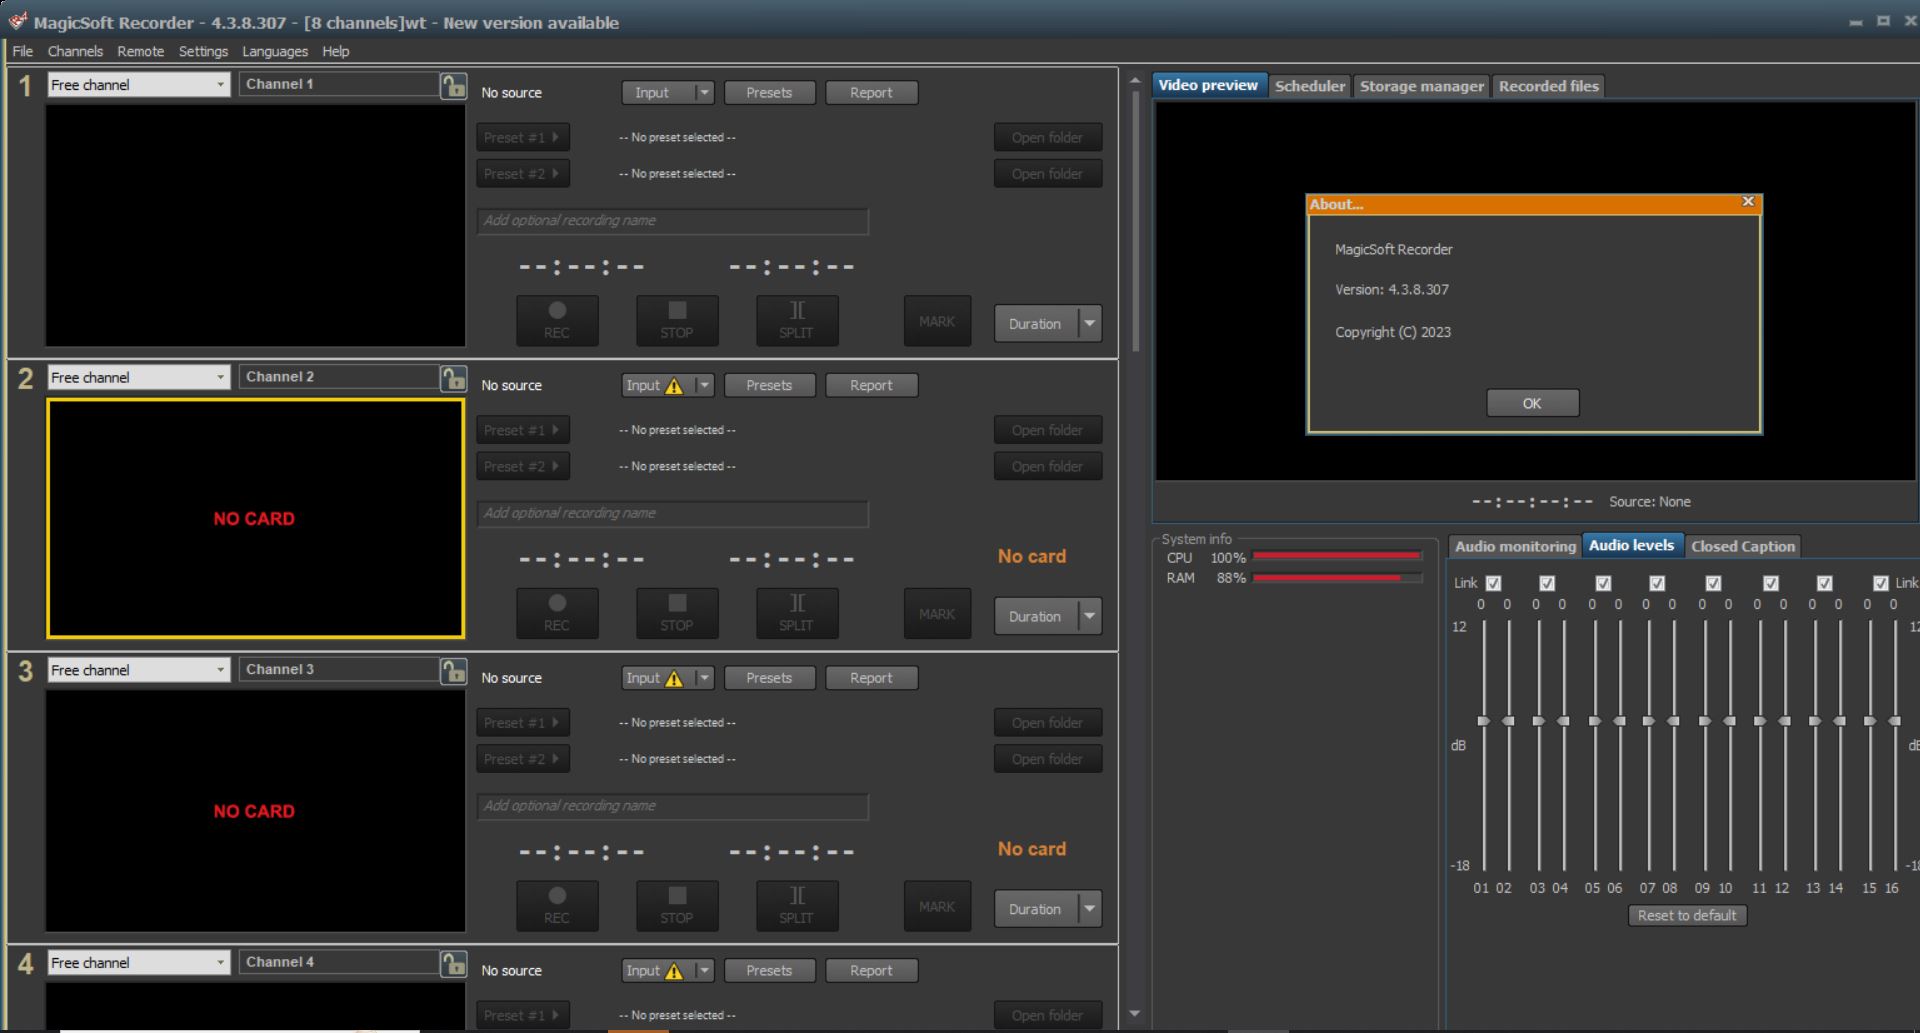Click the scroll down arrow of channel list
This screenshot has height=1033, width=1920.
click(x=1134, y=1014)
